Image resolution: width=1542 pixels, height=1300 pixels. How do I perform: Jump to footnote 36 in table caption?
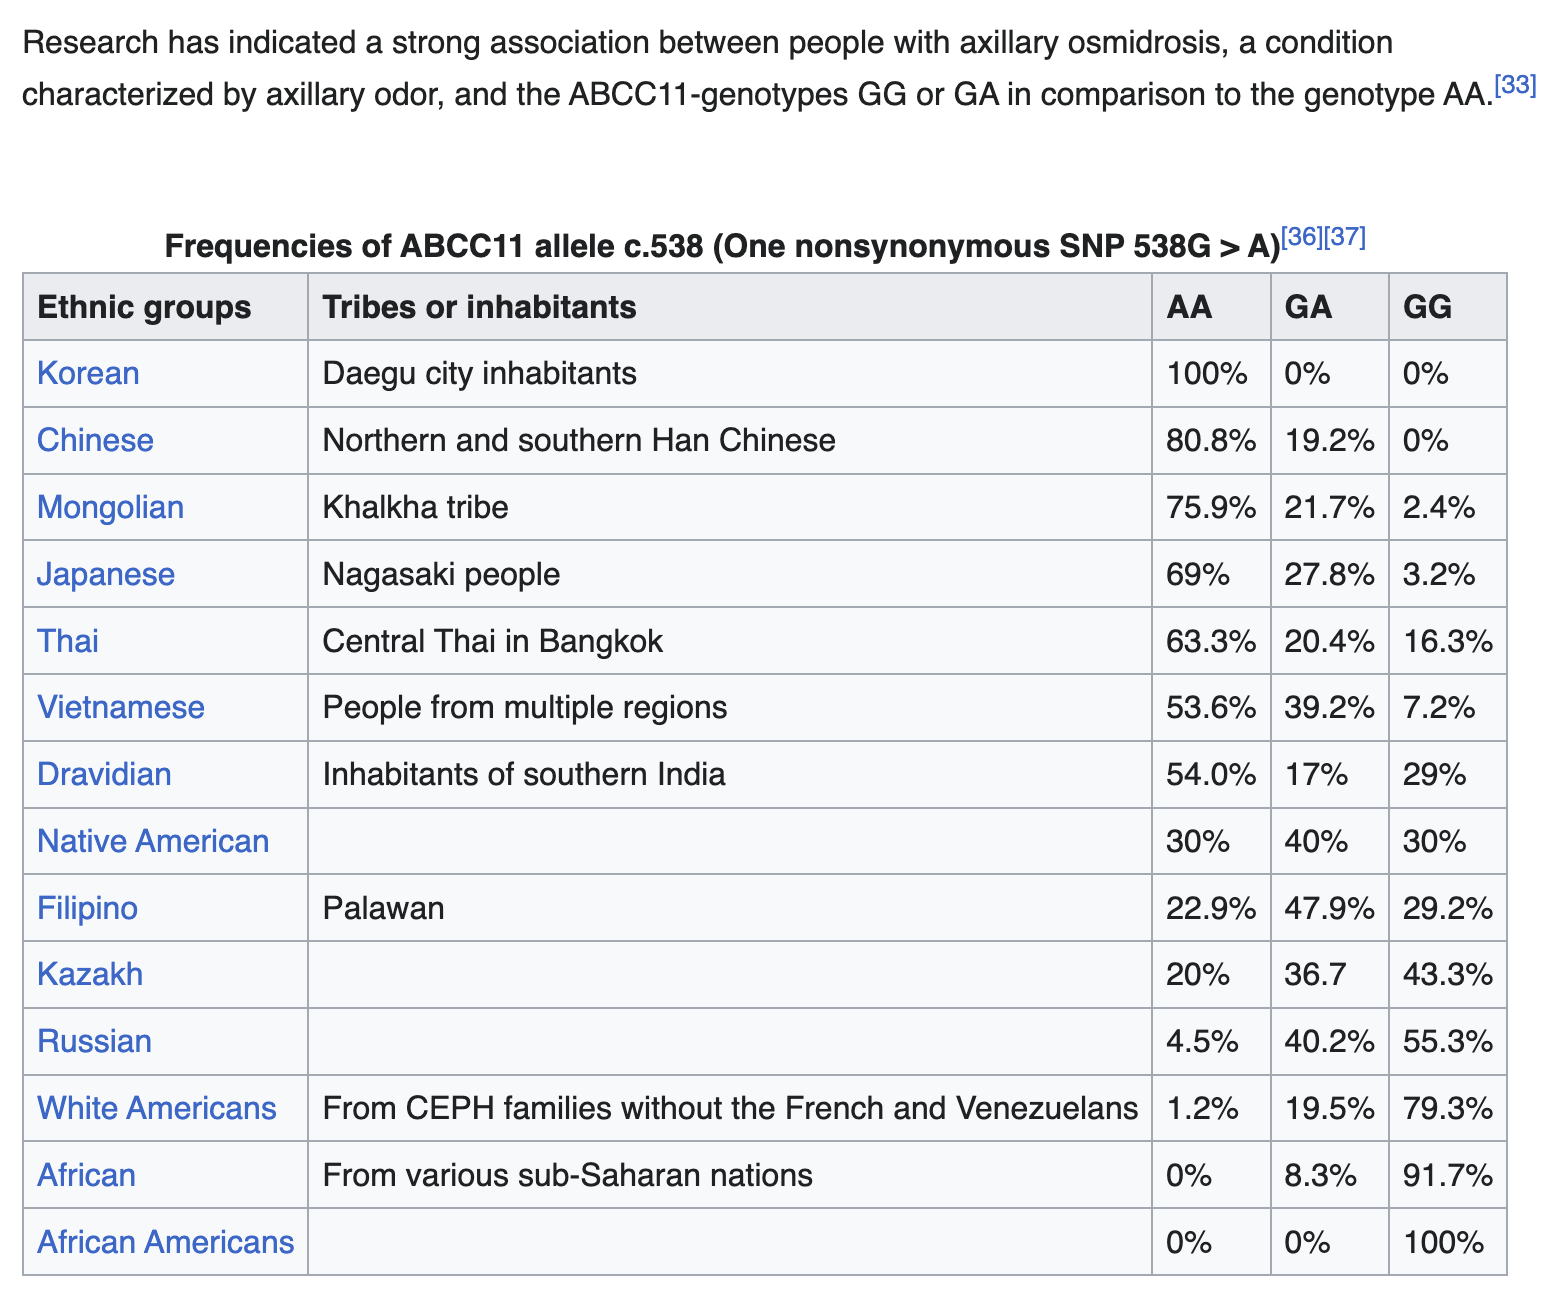point(1302,237)
